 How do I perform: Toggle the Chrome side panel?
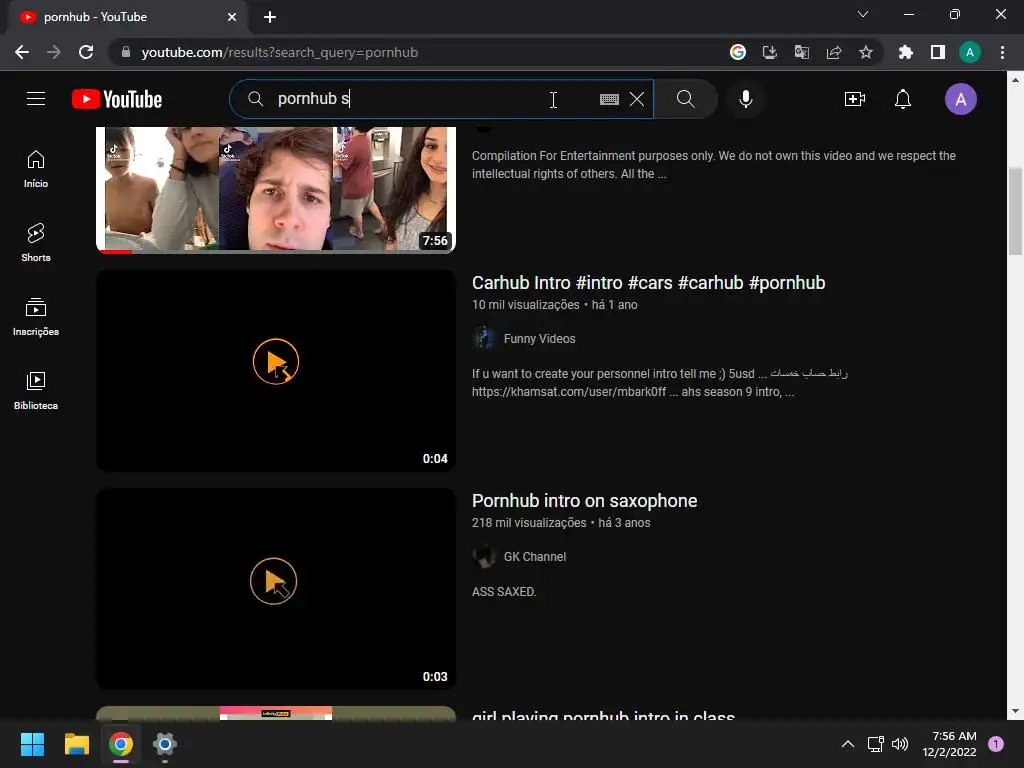(x=938, y=52)
